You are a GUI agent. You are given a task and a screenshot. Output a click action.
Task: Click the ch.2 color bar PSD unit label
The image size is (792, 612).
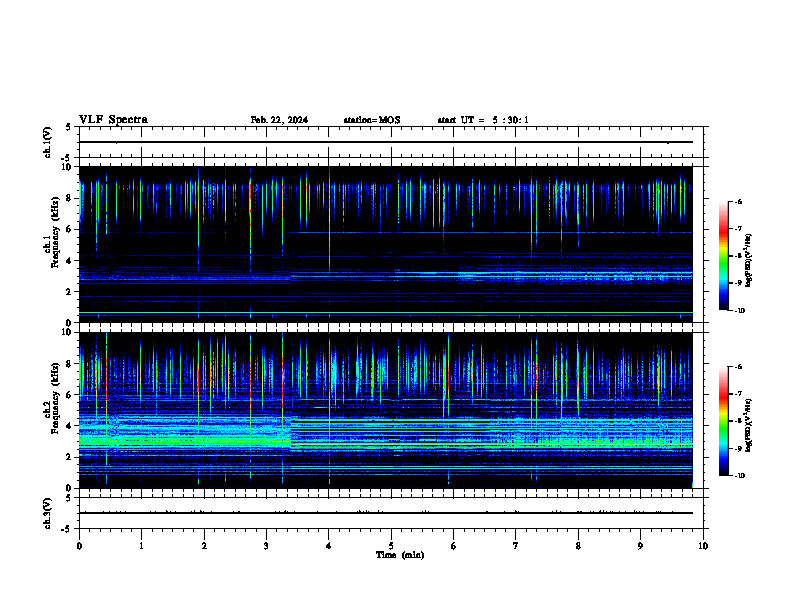click(x=749, y=426)
